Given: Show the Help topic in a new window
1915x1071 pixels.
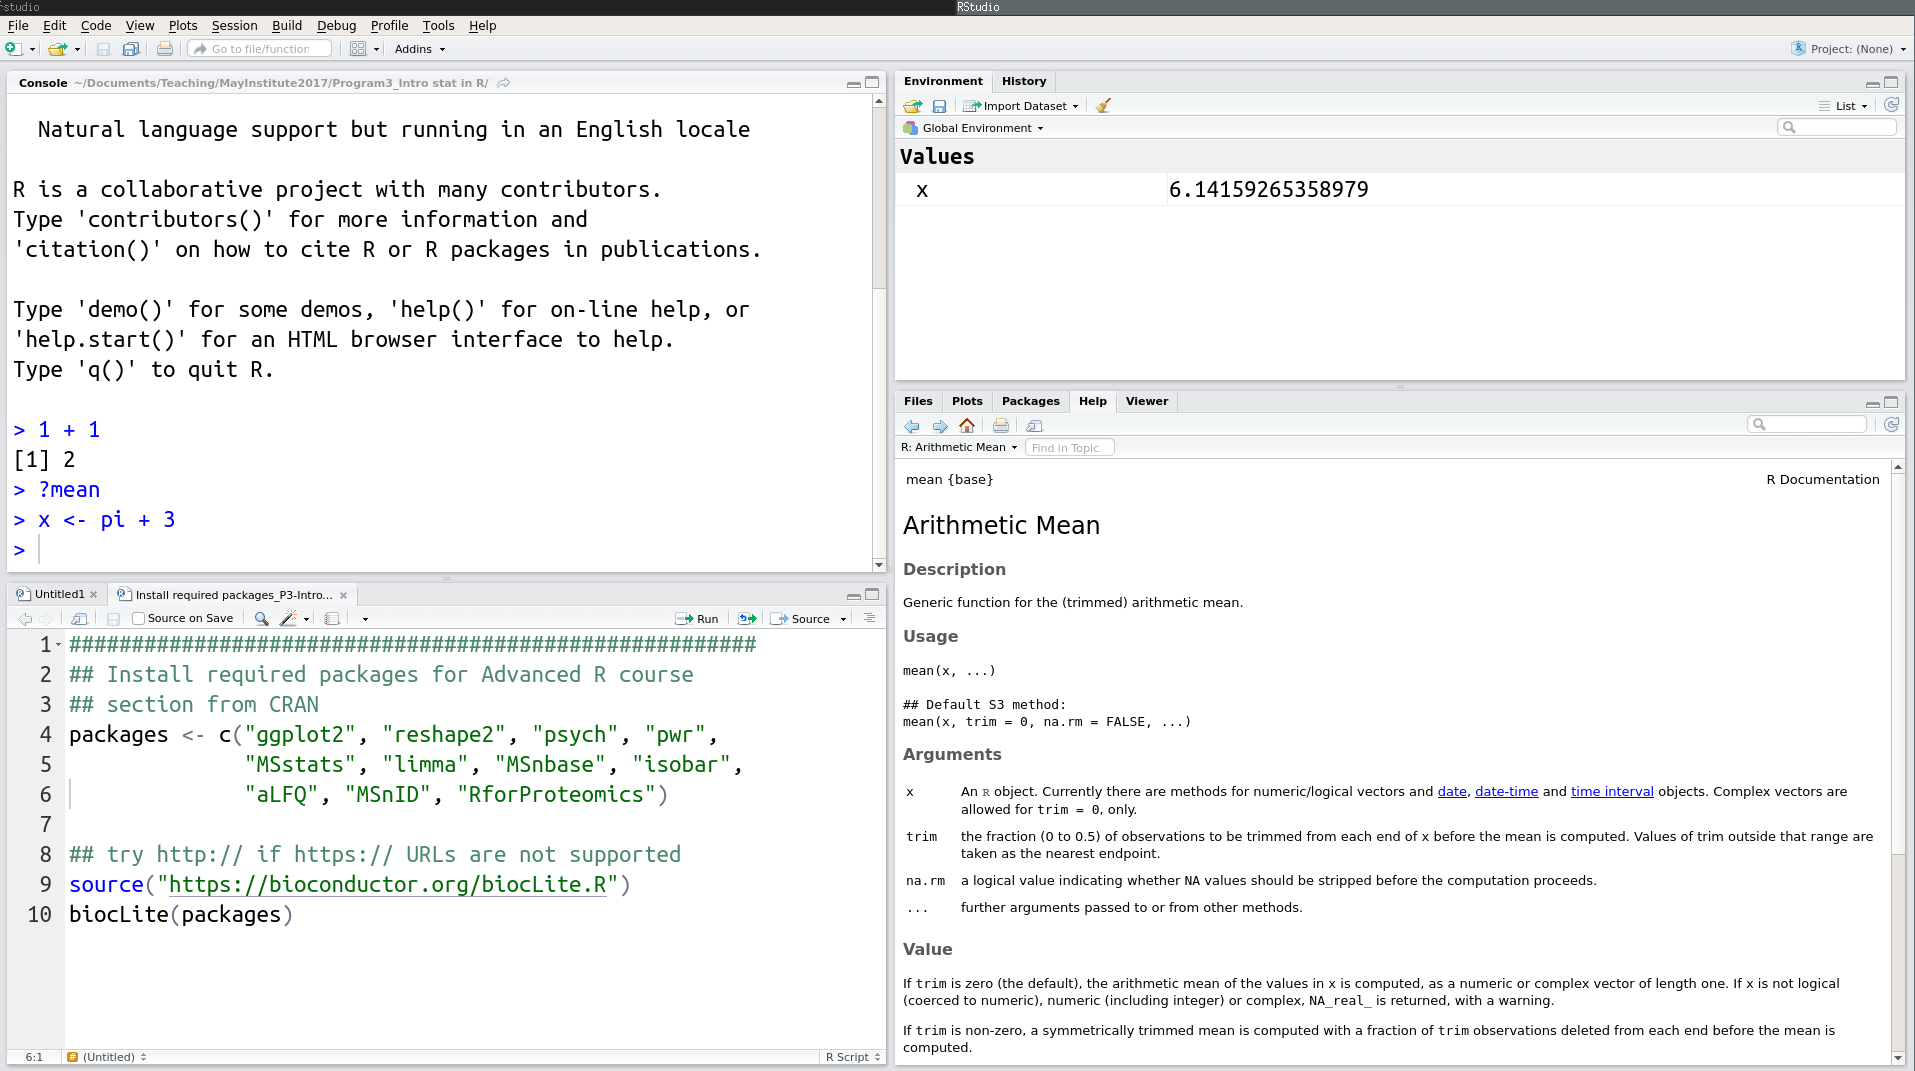Looking at the screenshot, I should pos(1035,425).
